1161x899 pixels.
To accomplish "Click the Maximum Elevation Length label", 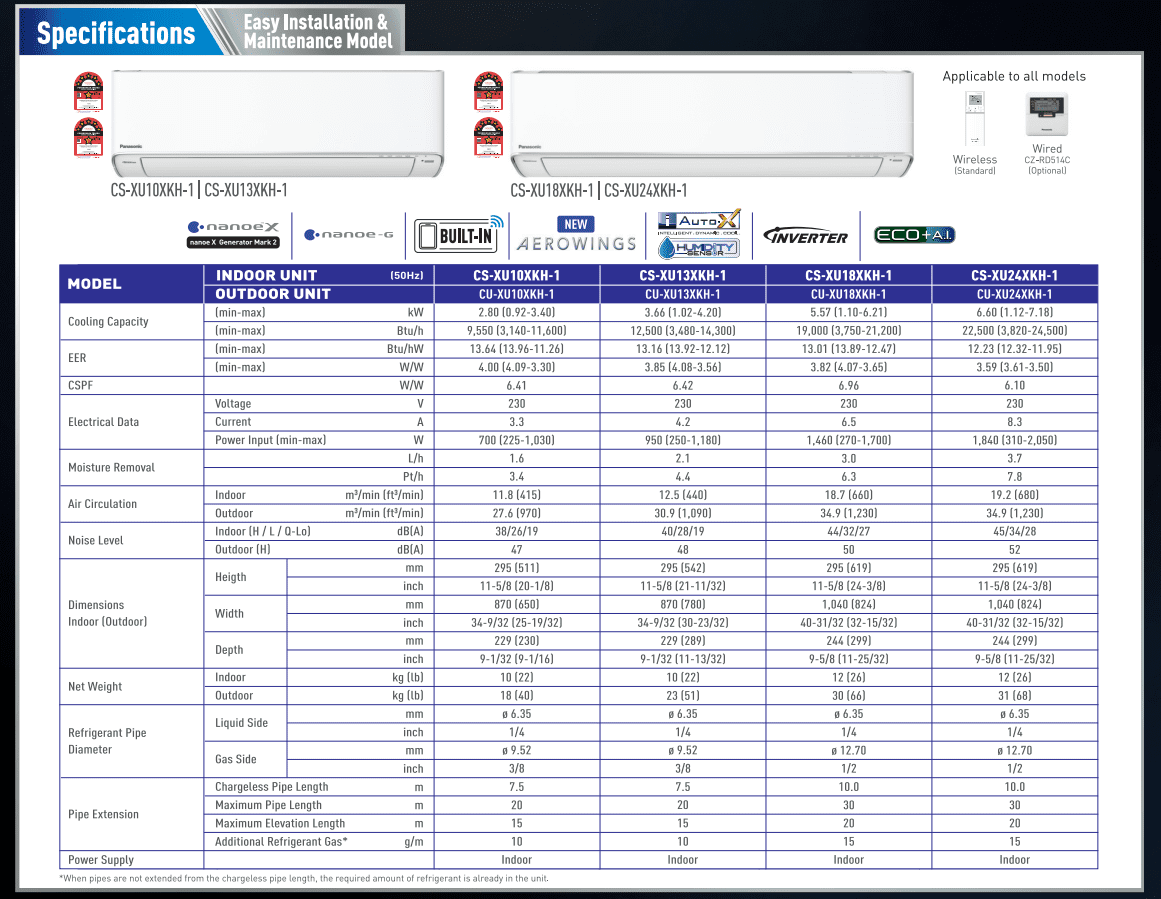I will coord(280,823).
